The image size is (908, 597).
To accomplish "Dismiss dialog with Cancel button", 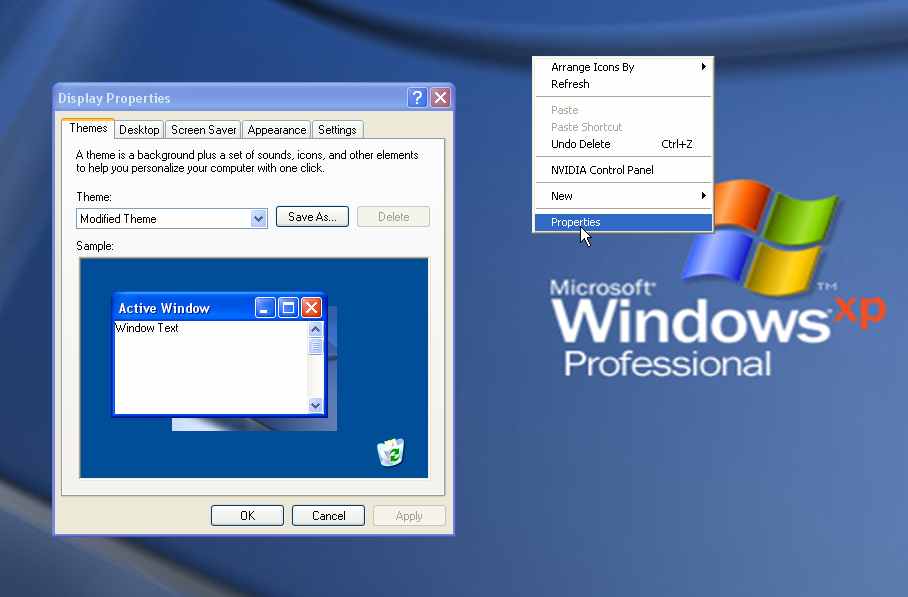I will tap(328, 515).
